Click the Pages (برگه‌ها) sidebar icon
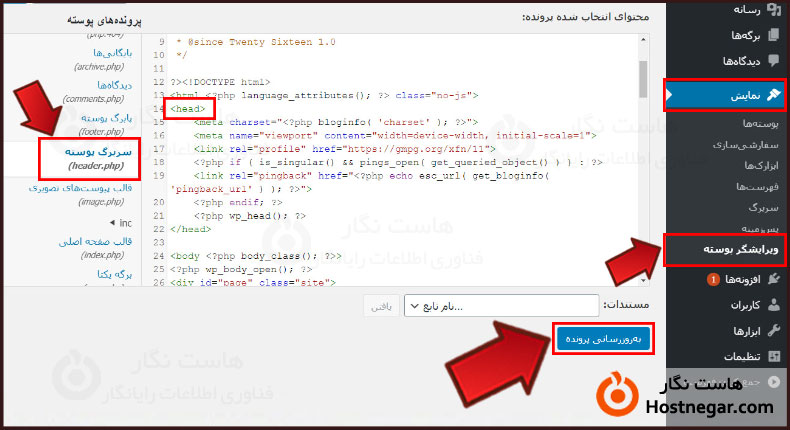Screen dimensions: 790x430 773,35
